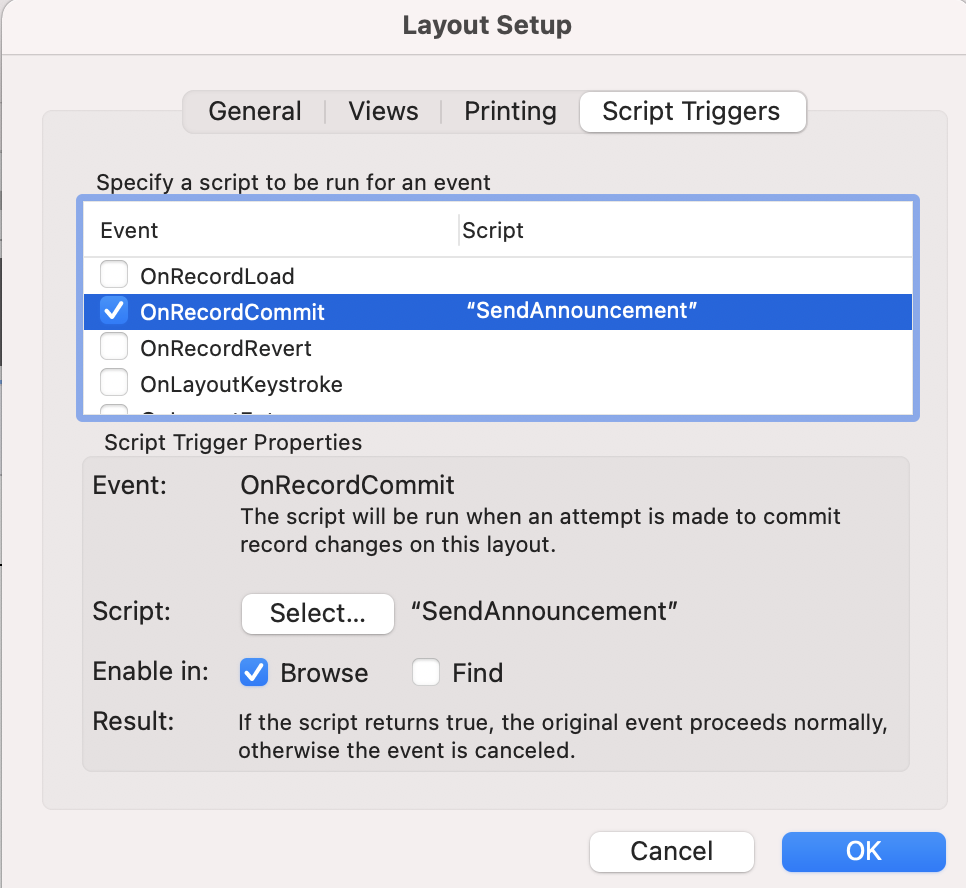Go to the Printing tab

[x=510, y=112]
